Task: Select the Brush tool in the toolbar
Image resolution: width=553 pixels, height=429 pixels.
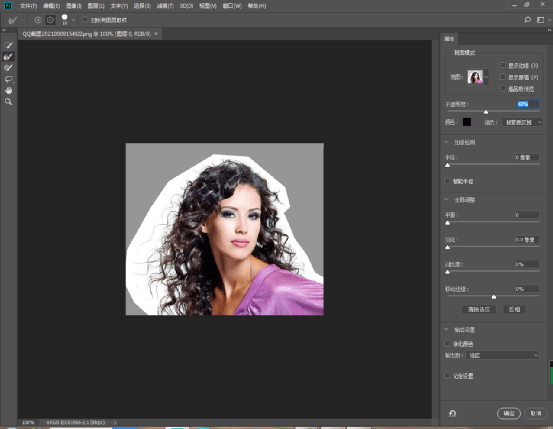Action: 8,68
